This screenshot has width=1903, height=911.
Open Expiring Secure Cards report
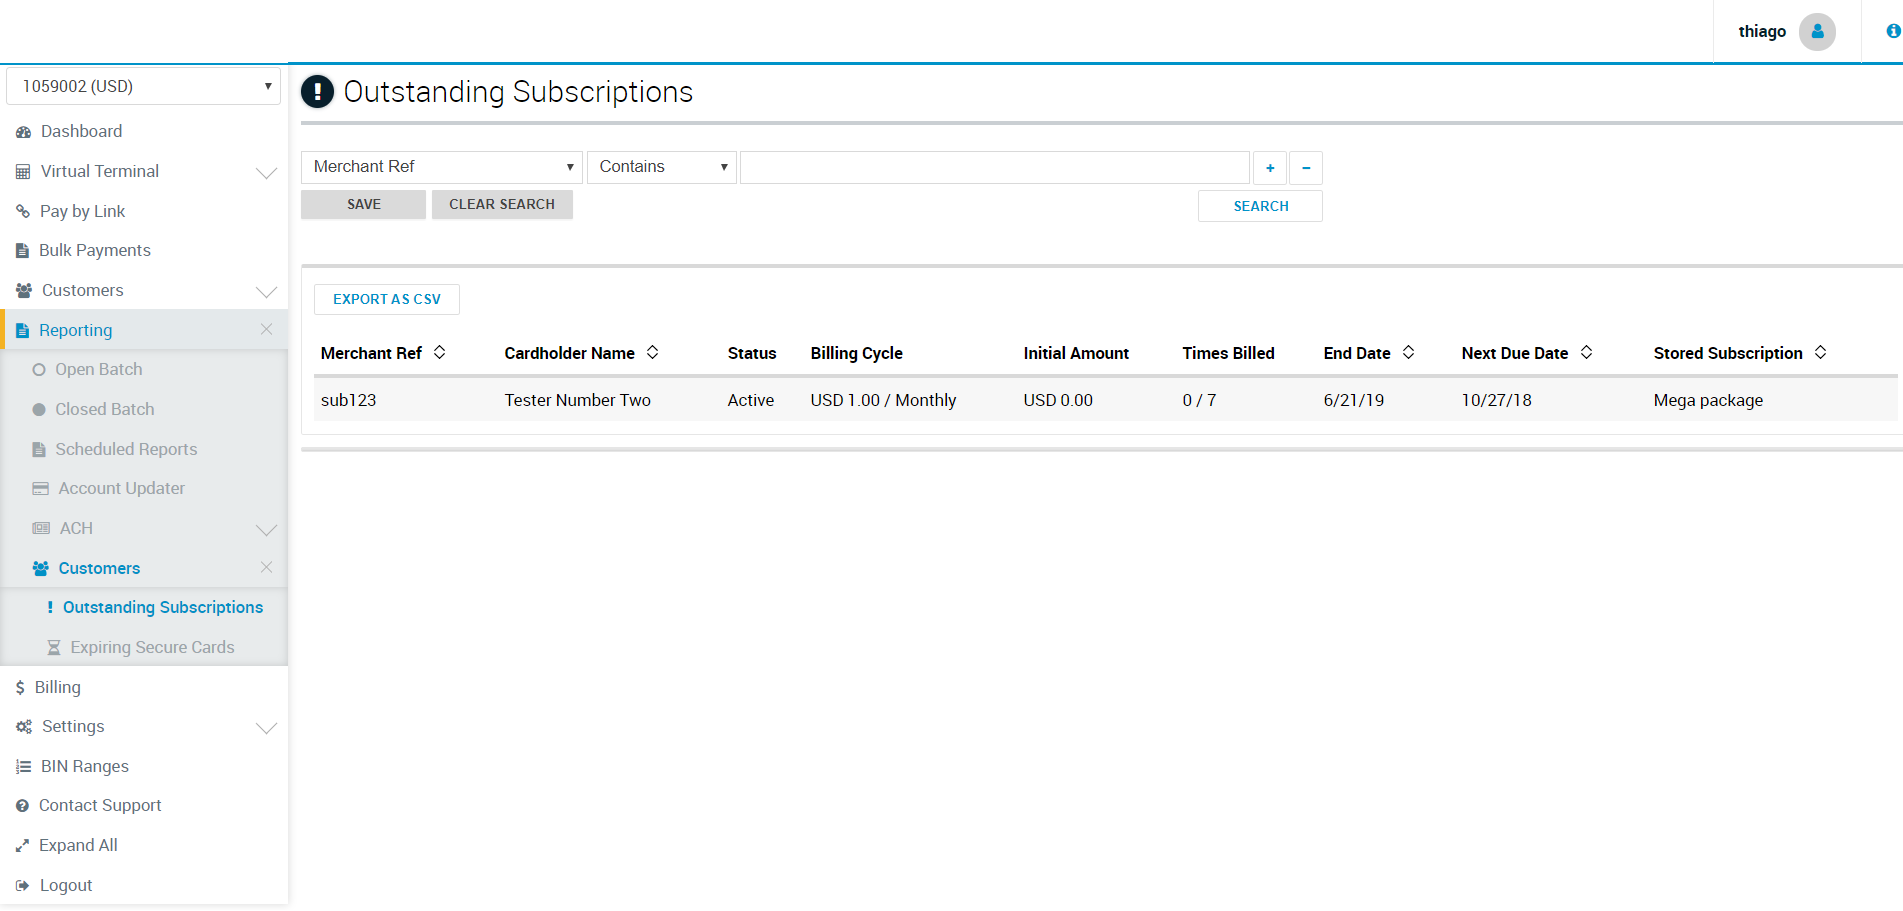pyautogui.click(x=152, y=648)
